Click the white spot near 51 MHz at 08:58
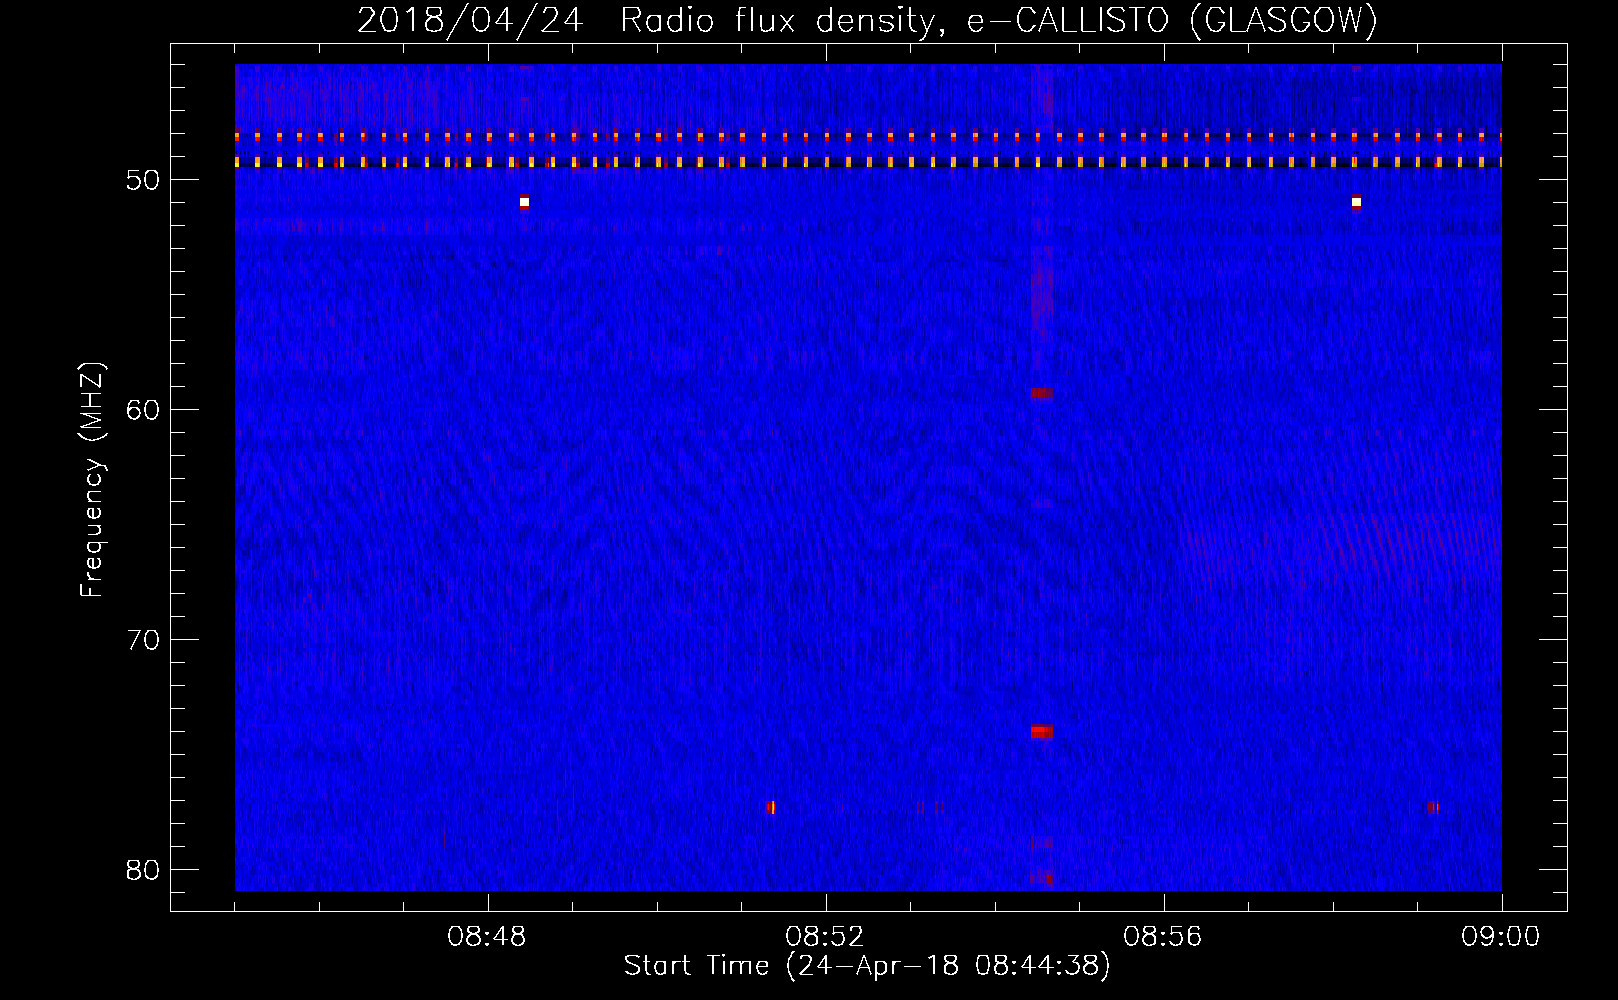This screenshot has height=1000, width=1618. tap(1356, 202)
